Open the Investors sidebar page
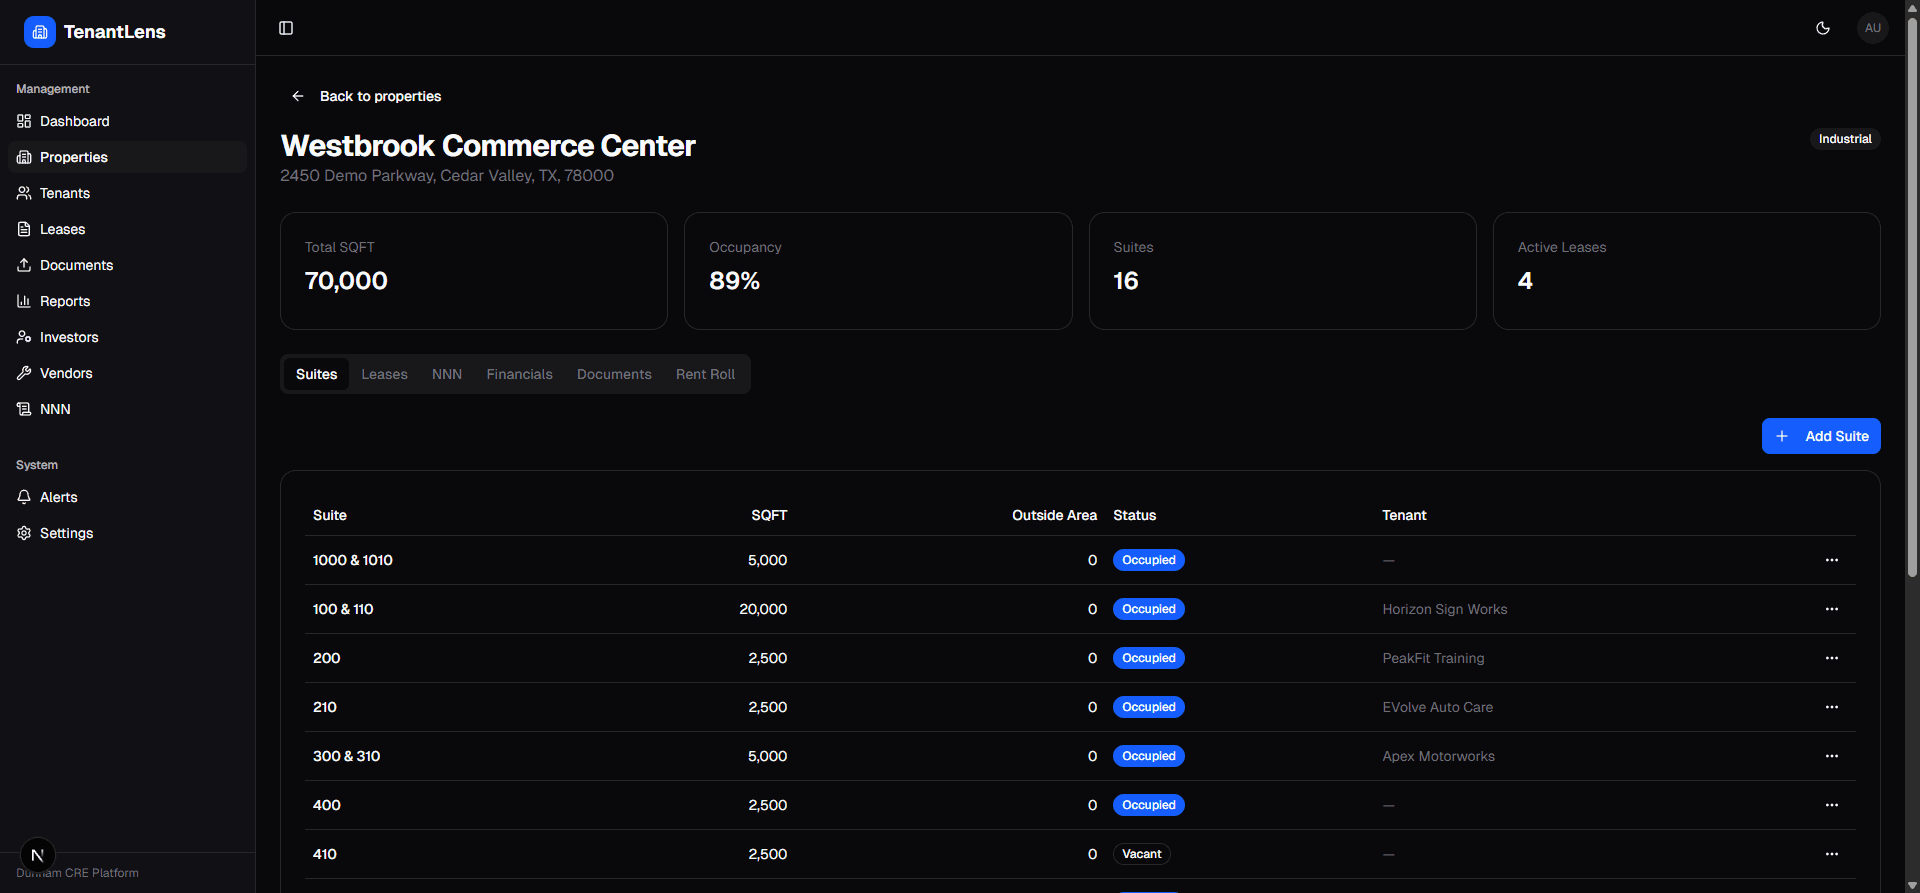 pyautogui.click(x=69, y=337)
